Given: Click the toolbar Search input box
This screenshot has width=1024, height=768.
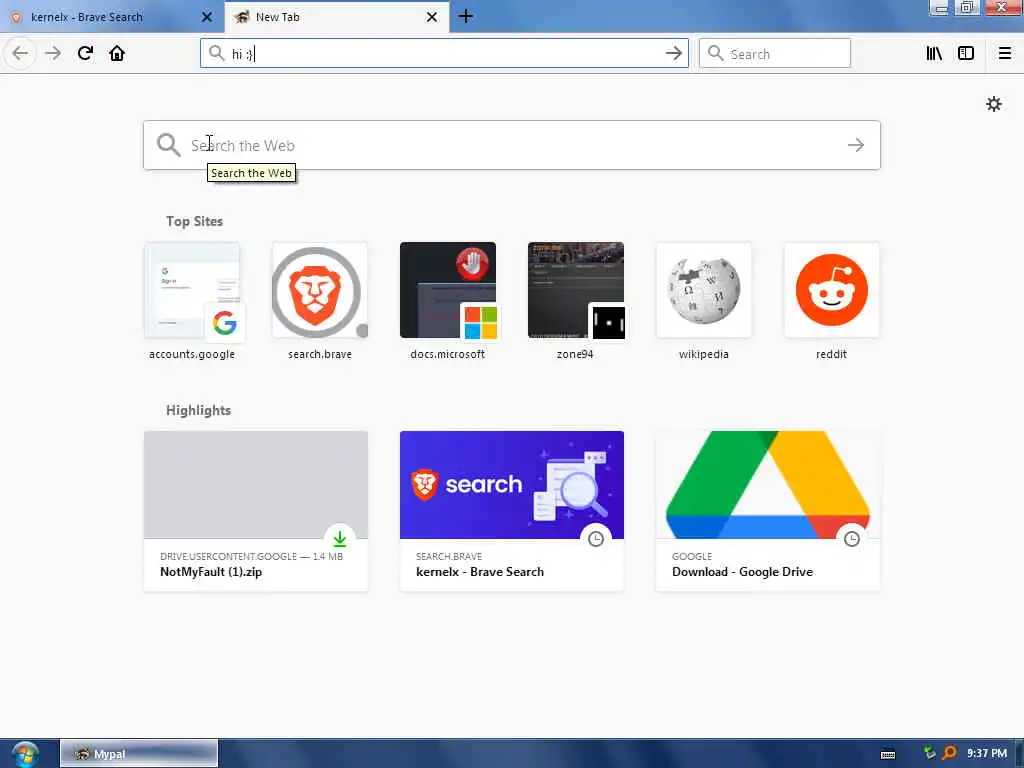Looking at the screenshot, I should click(775, 53).
